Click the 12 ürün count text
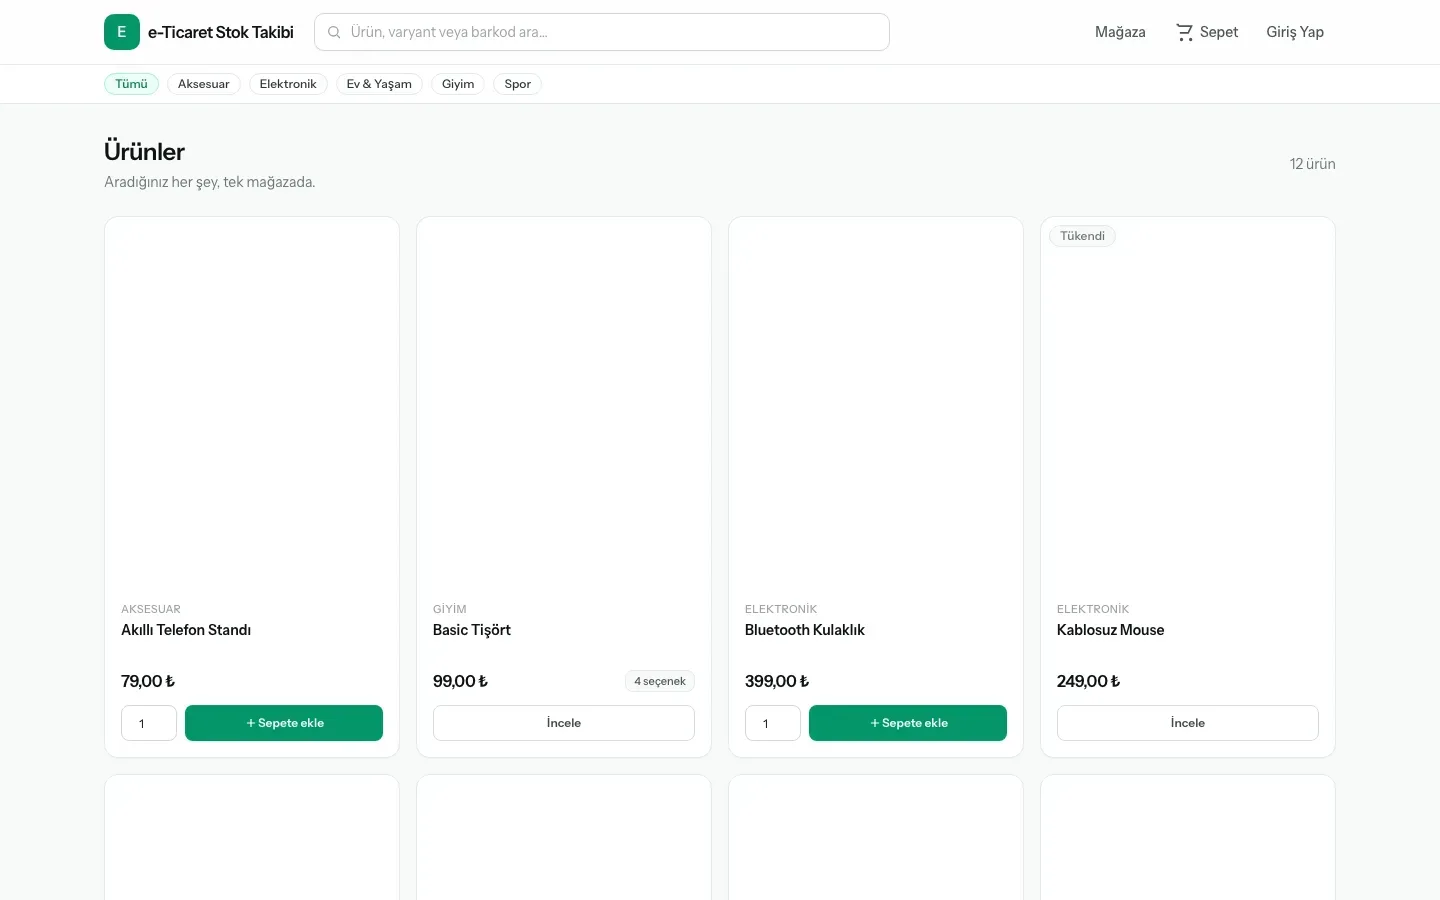This screenshot has width=1440, height=900. coord(1313,164)
